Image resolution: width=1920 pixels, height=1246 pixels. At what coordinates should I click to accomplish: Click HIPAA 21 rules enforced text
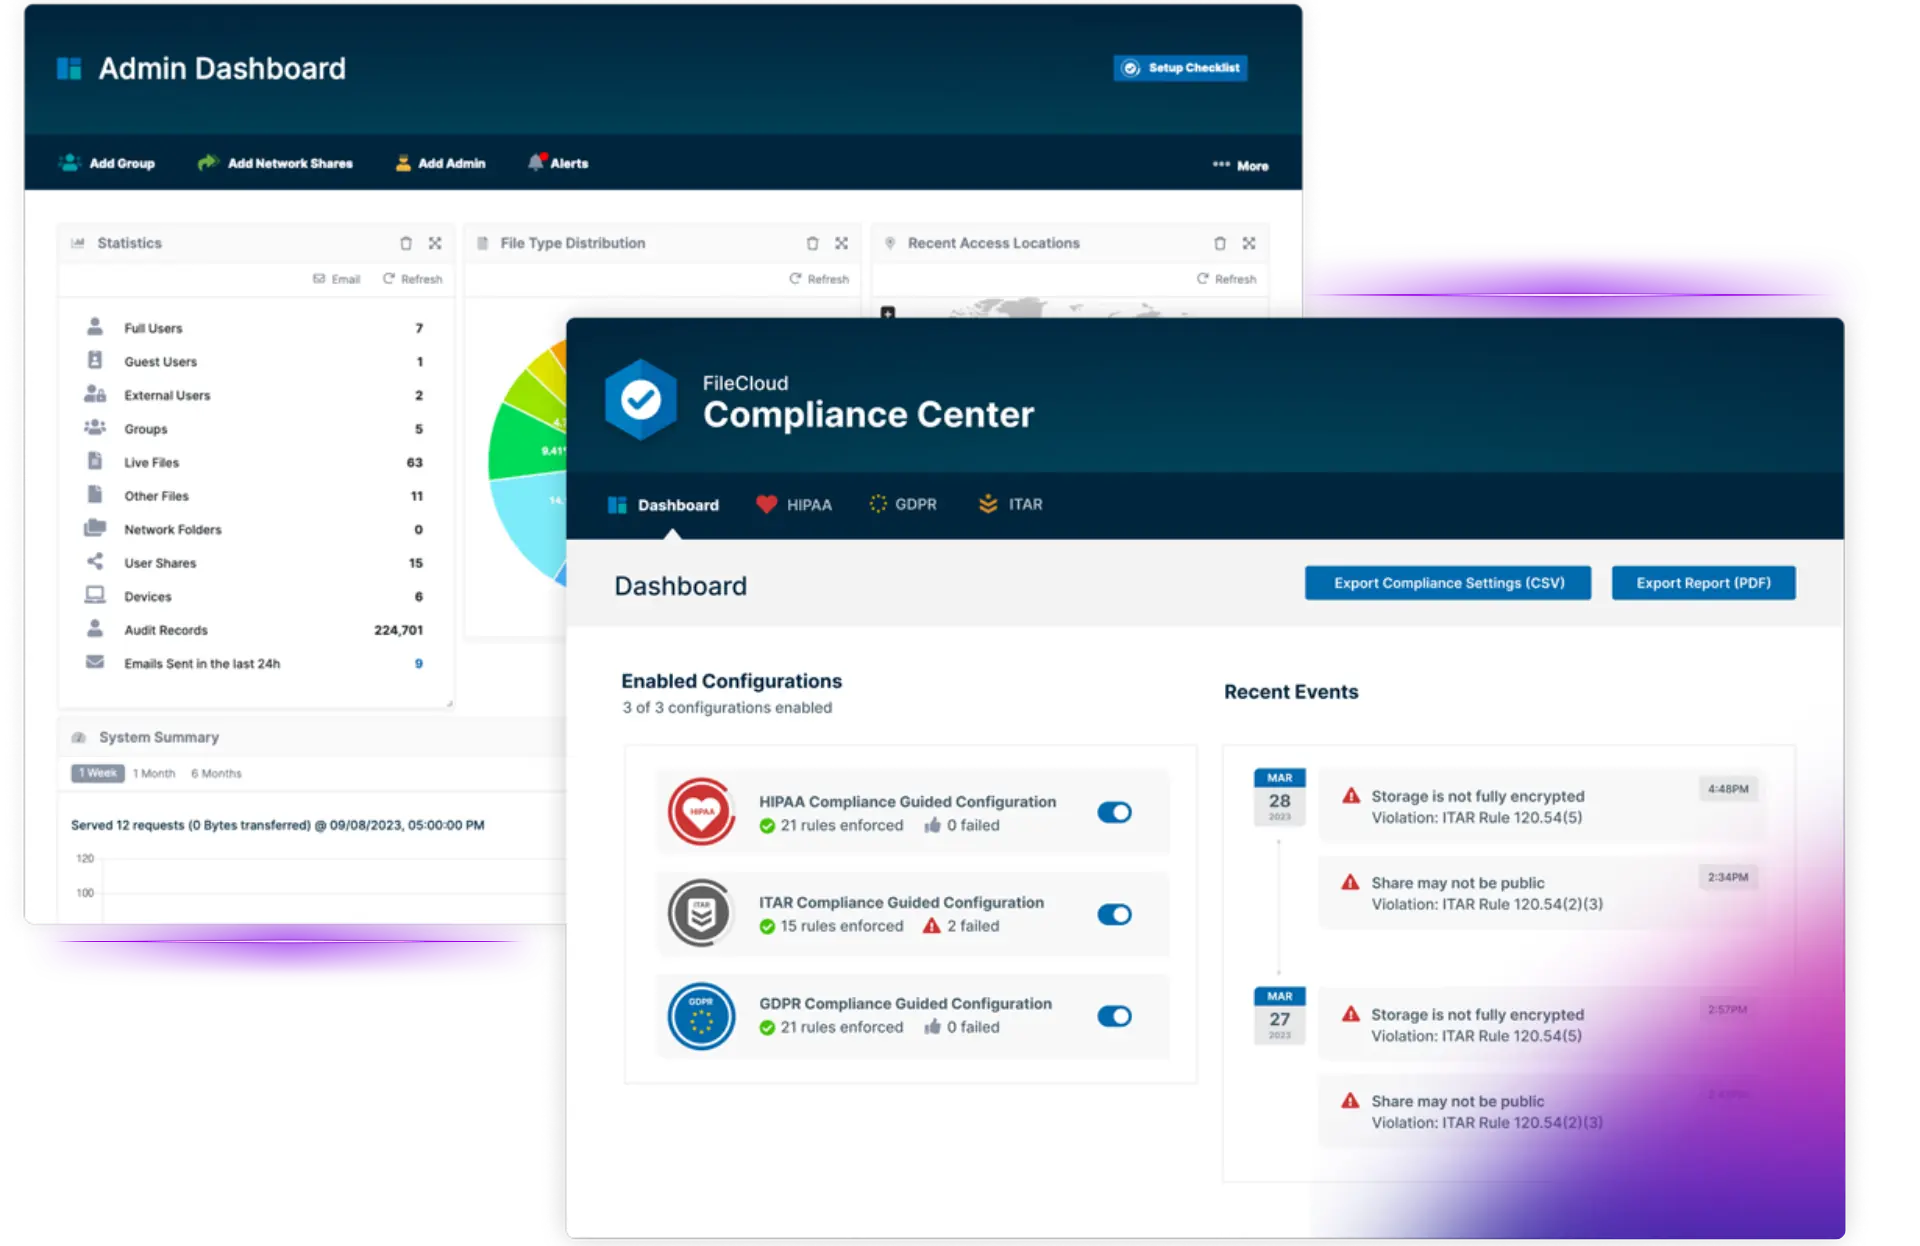coord(841,826)
